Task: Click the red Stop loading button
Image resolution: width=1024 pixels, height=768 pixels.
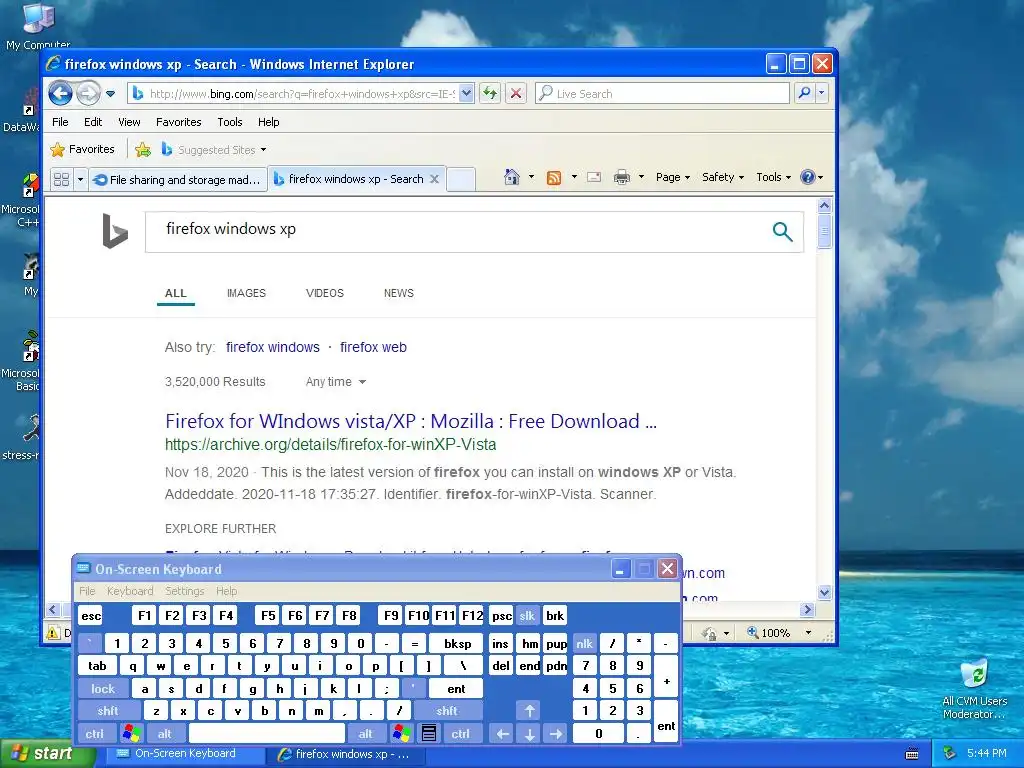Action: [516, 93]
